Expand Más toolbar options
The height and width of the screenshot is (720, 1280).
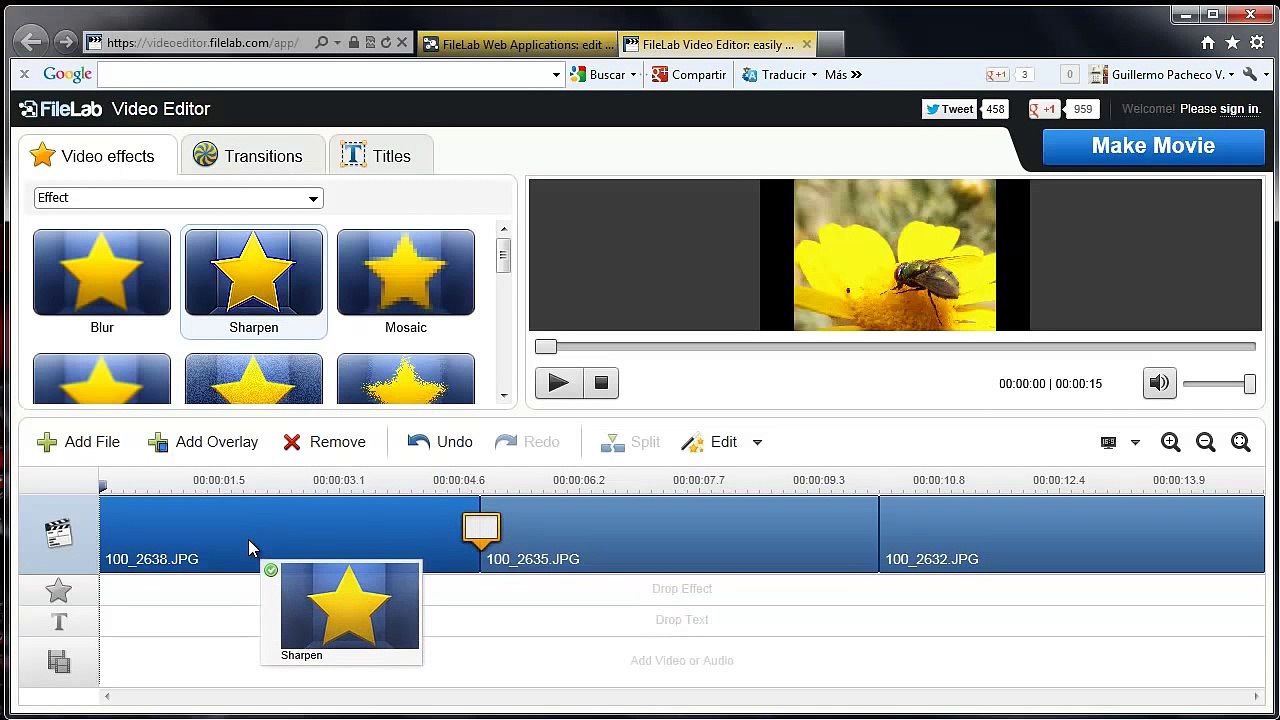843,75
